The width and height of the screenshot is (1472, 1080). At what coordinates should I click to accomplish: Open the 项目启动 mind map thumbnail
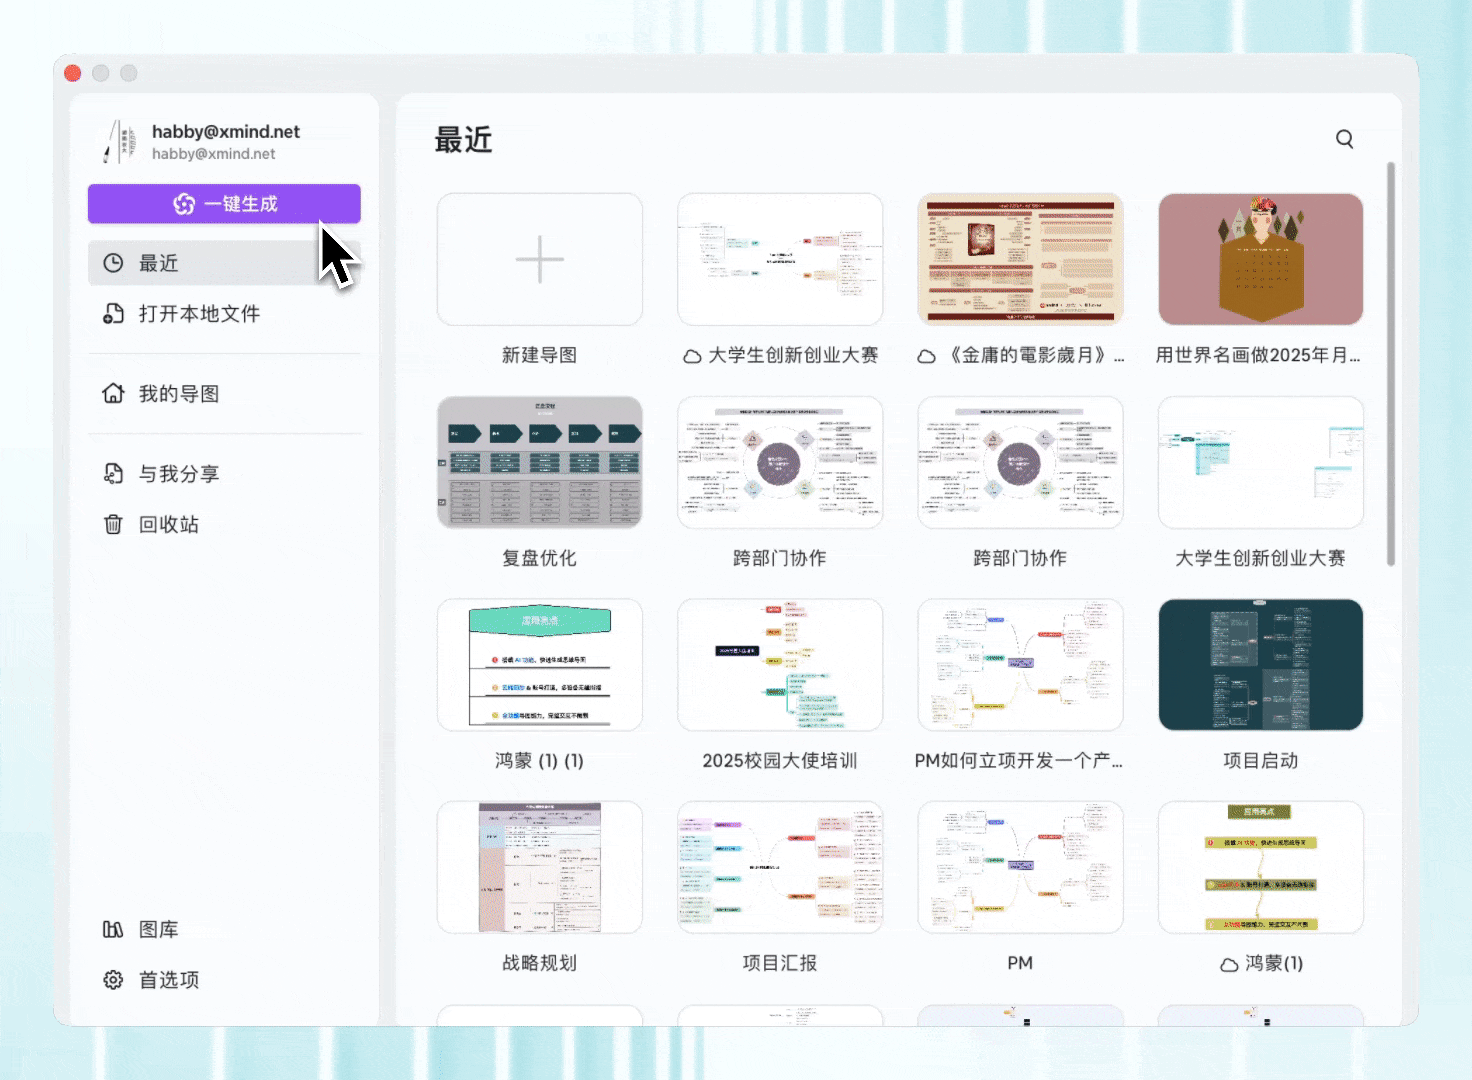(1260, 664)
